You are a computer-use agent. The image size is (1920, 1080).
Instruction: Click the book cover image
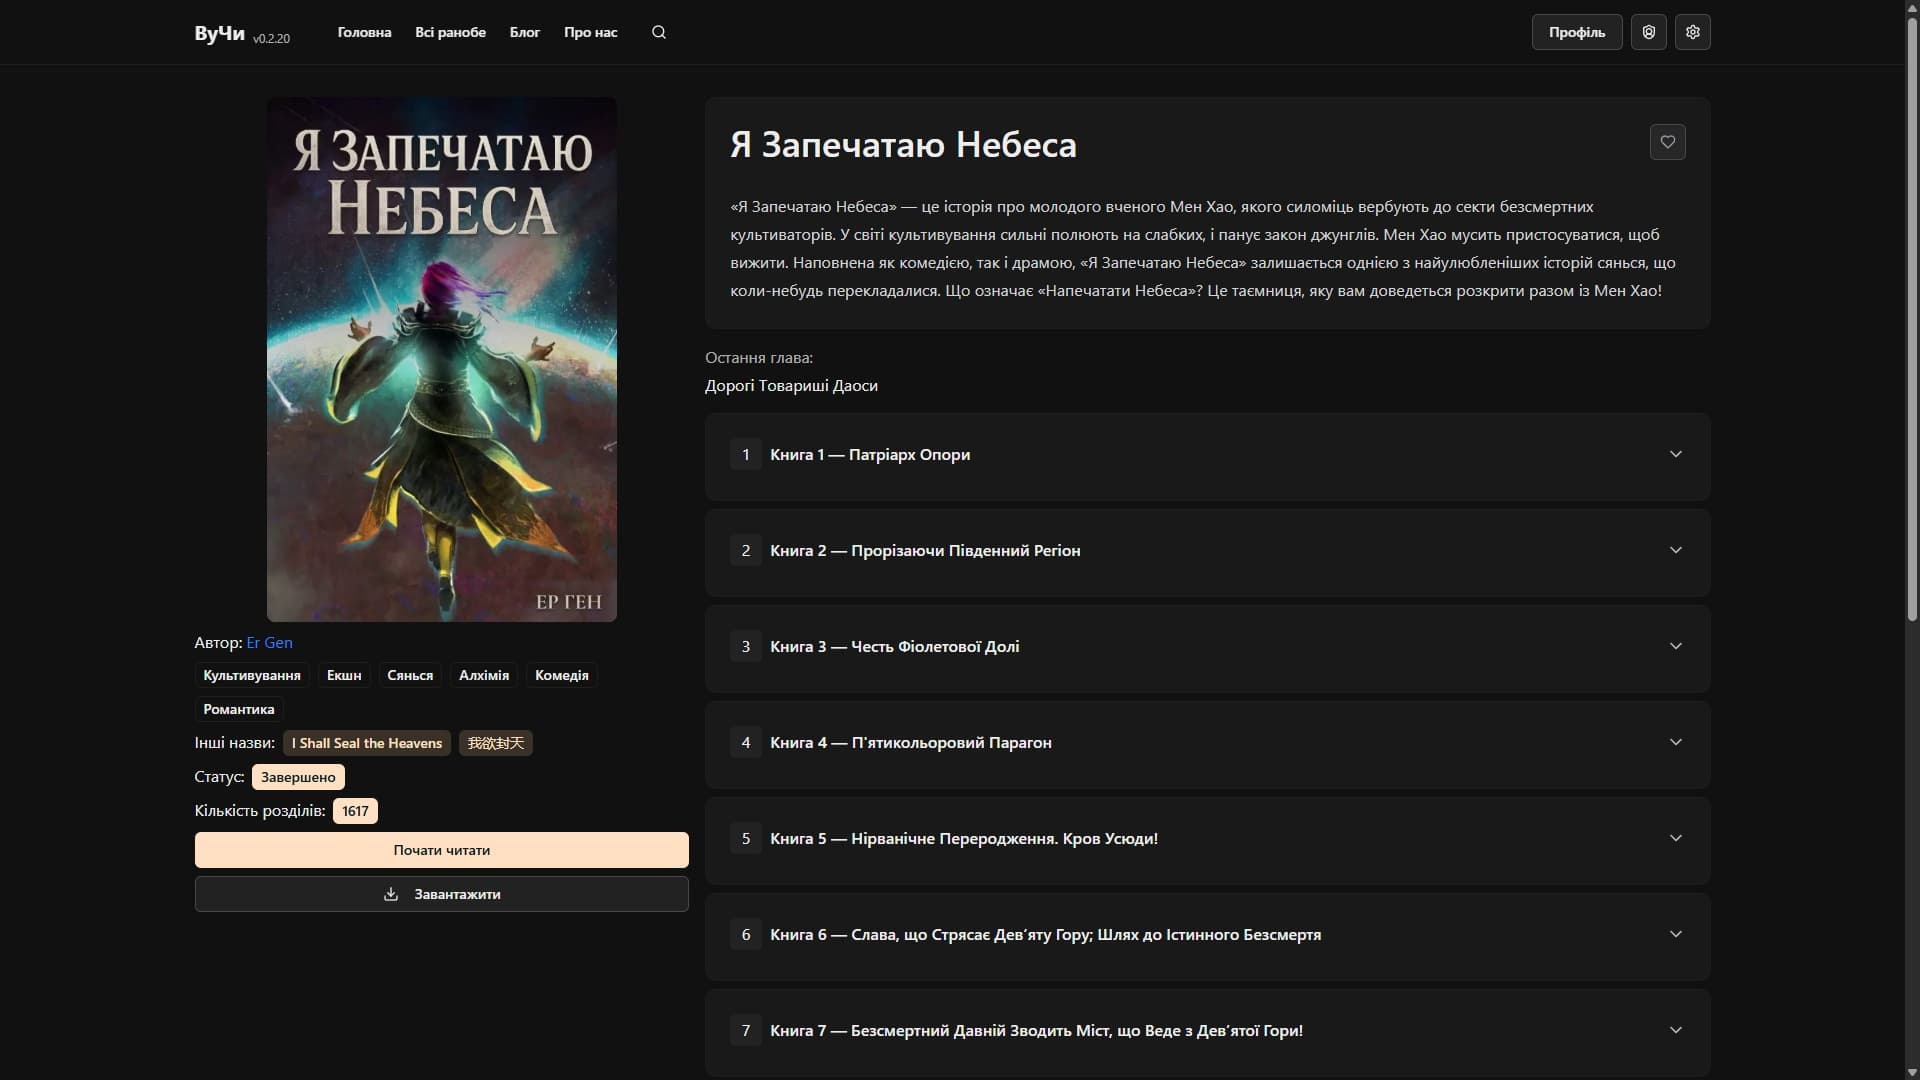pos(442,359)
